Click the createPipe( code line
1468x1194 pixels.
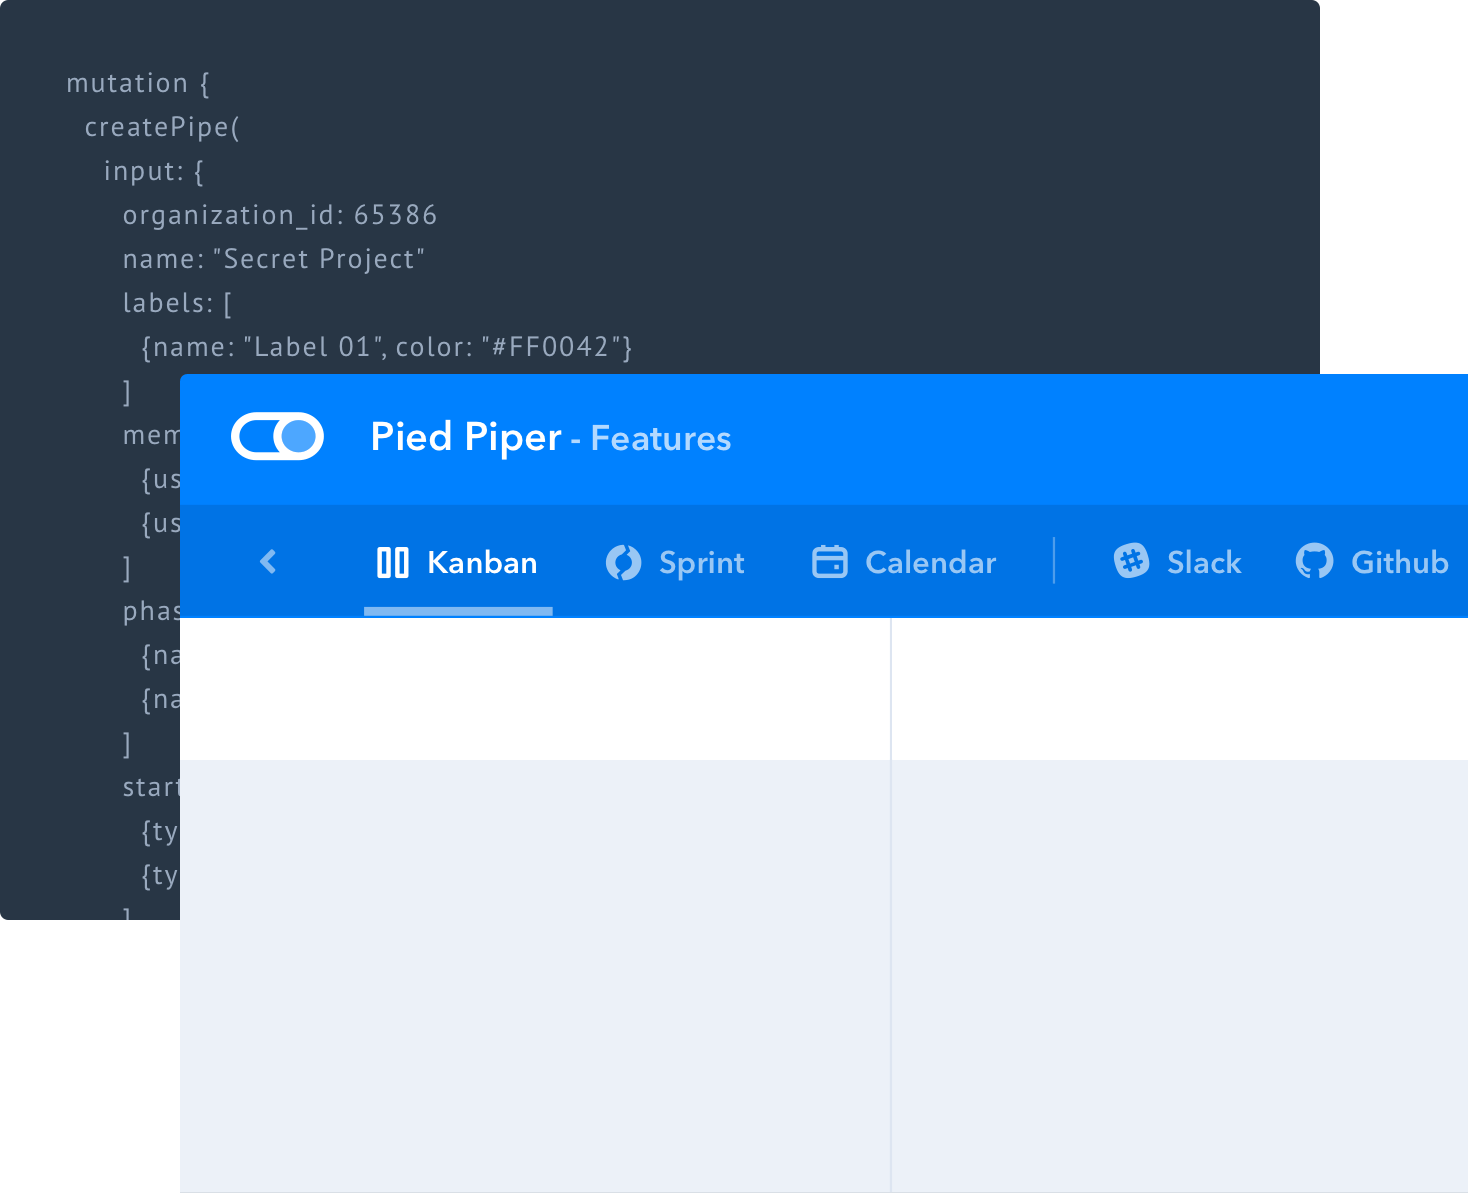(x=162, y=127)
